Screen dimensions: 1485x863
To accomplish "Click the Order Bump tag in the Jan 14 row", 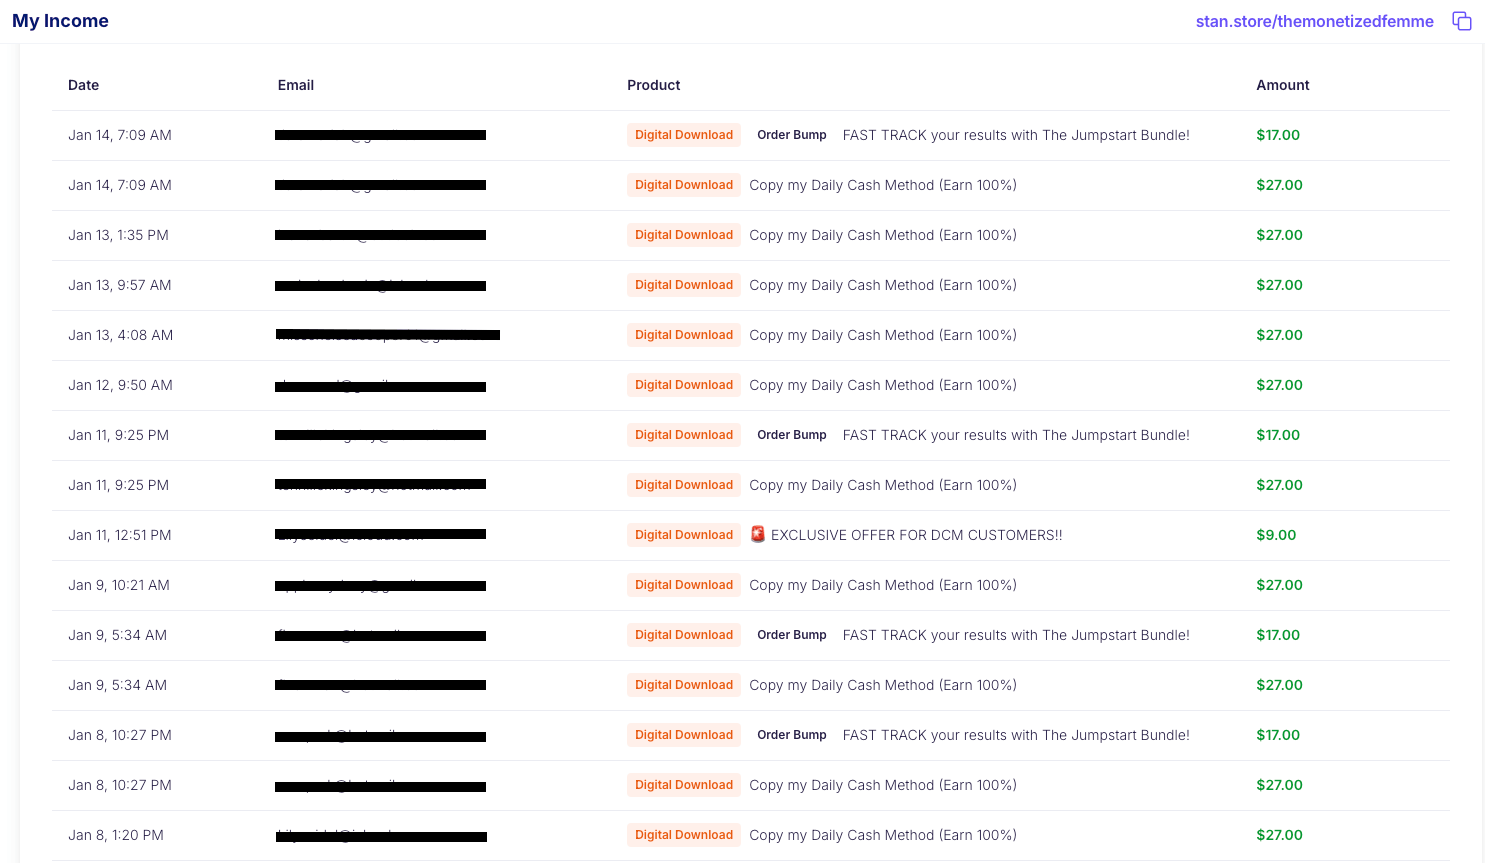I will 792,135.
